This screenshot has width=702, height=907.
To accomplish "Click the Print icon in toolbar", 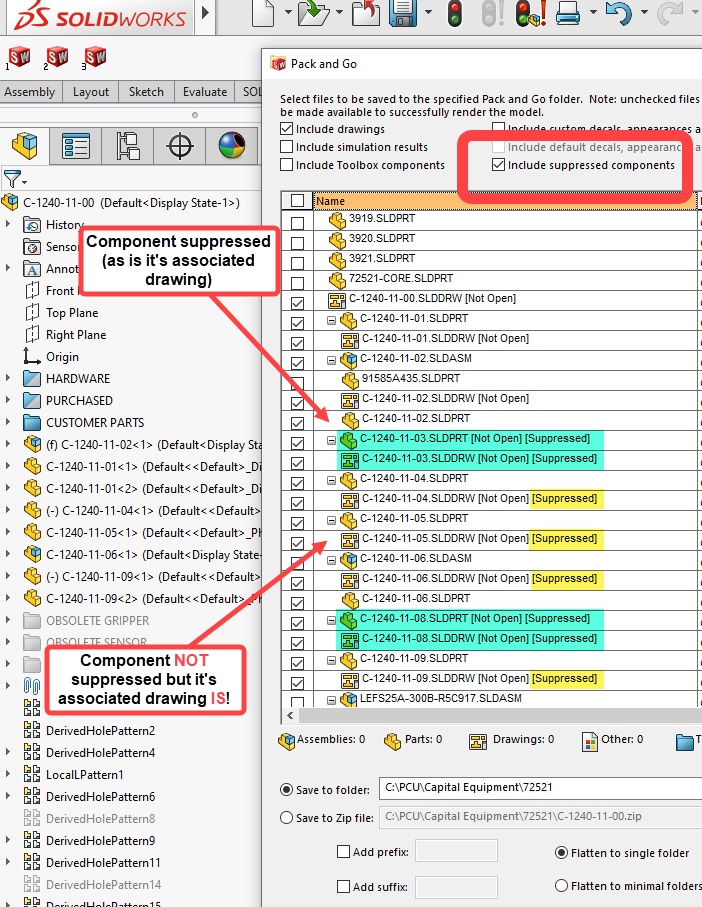I will pyautogui.click(x=567, y=13).
